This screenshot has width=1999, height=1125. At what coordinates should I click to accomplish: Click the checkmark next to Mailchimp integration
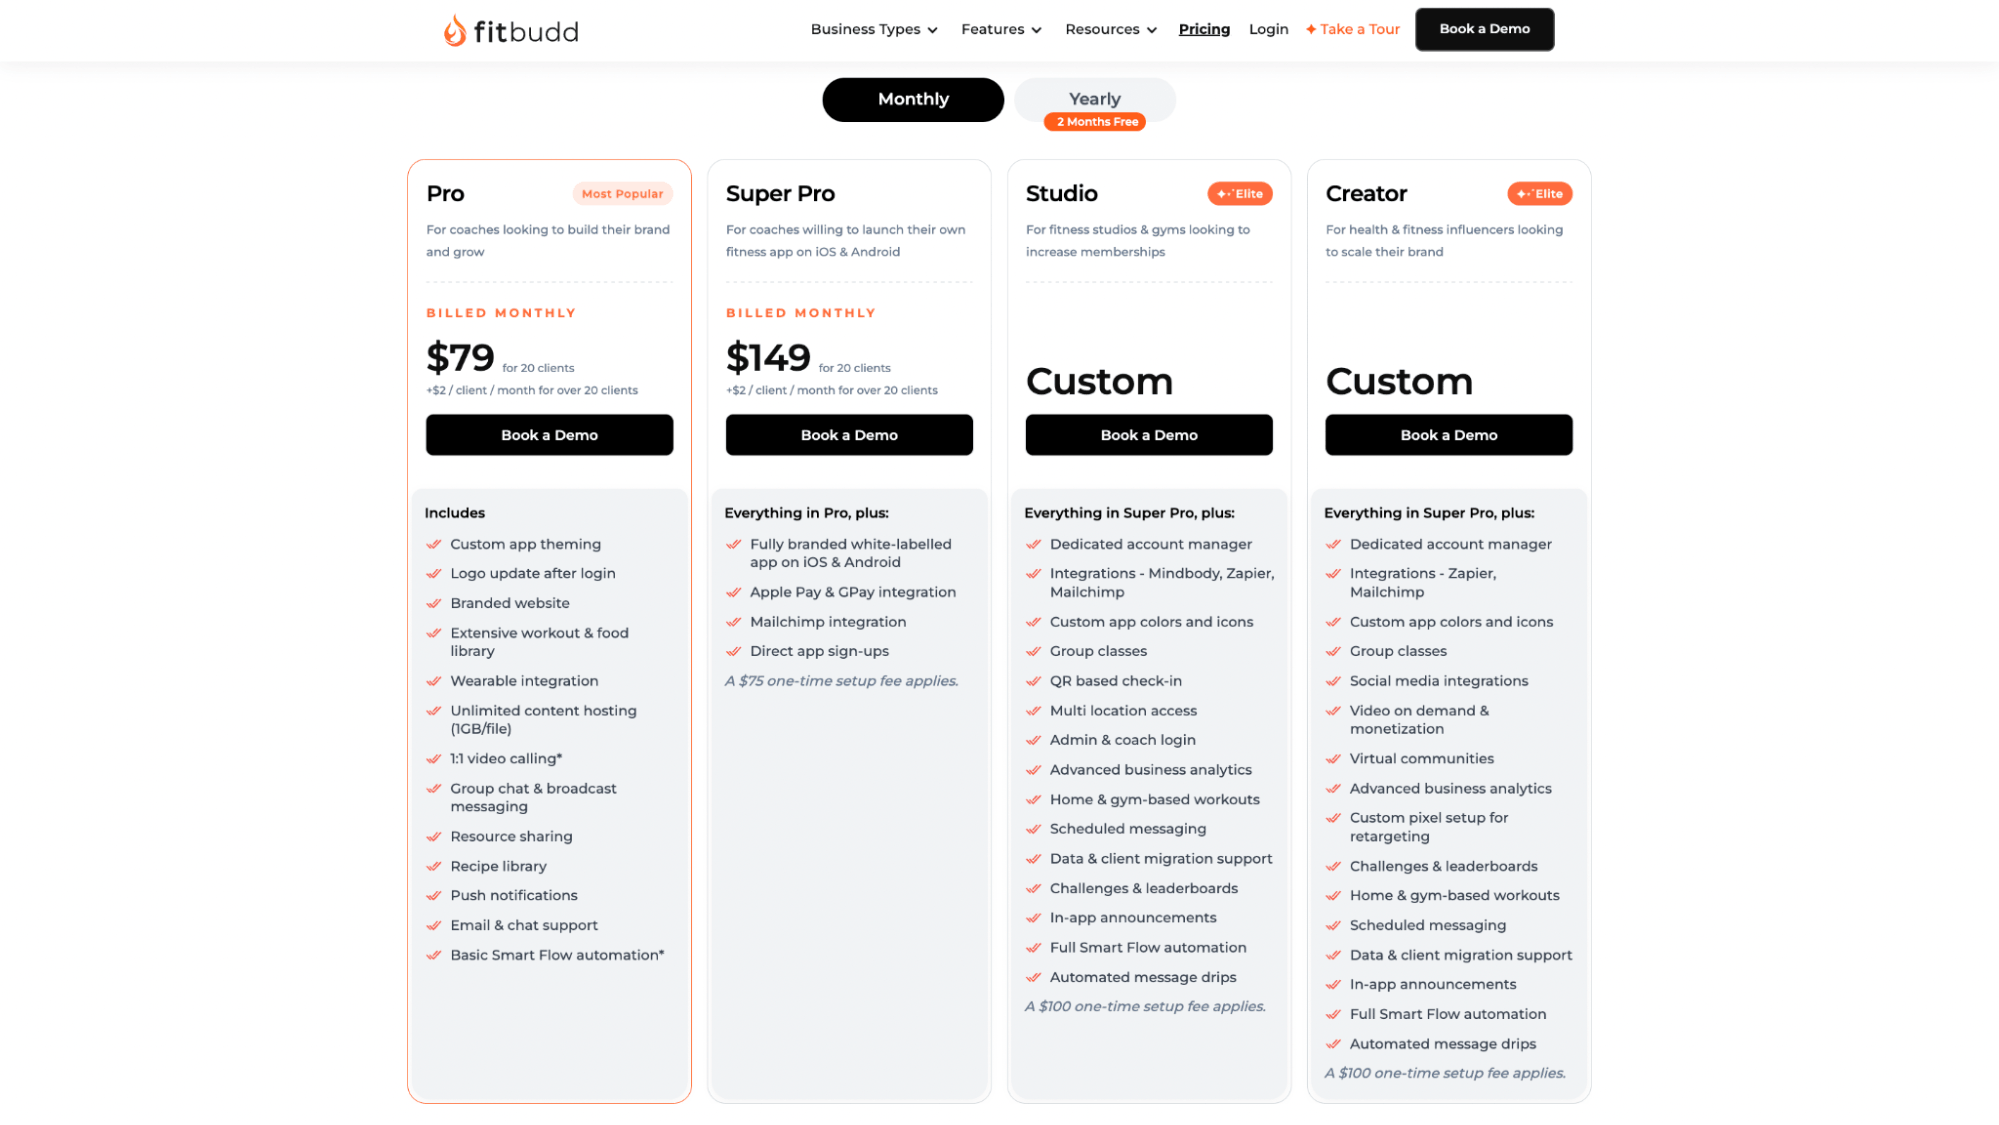733,622
